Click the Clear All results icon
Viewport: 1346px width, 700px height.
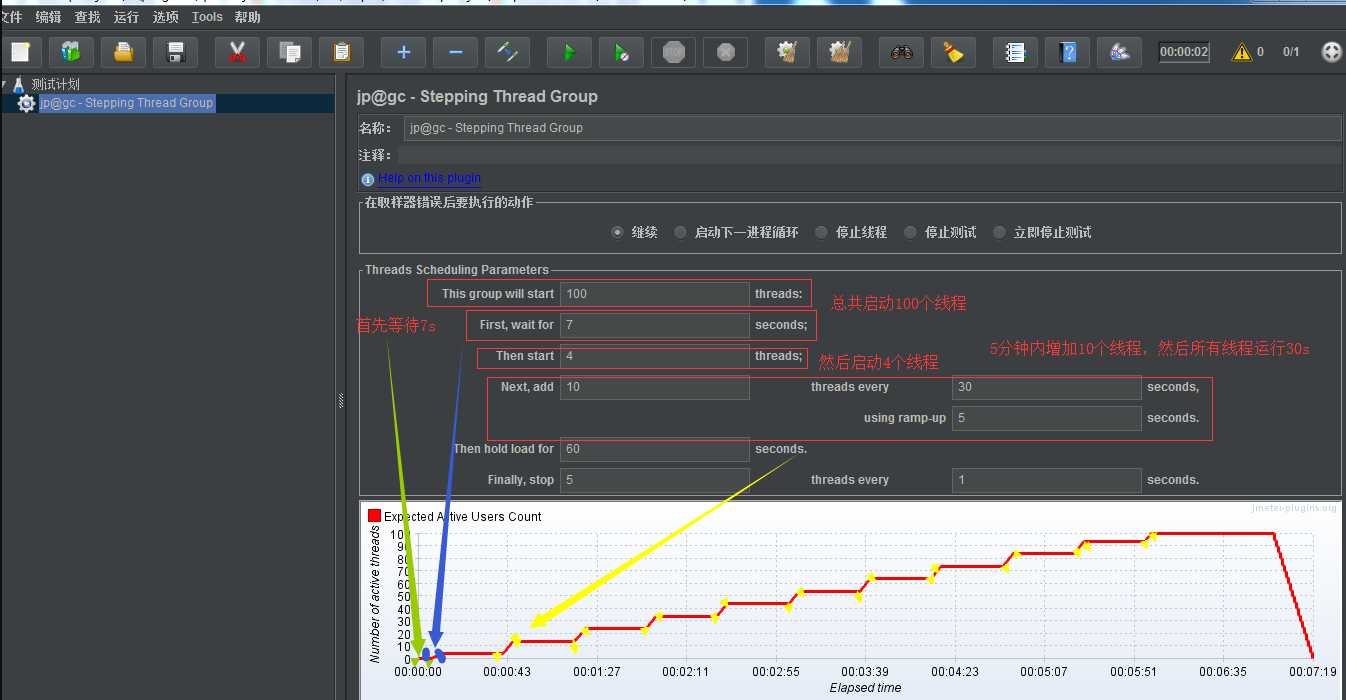click(839, 52)
